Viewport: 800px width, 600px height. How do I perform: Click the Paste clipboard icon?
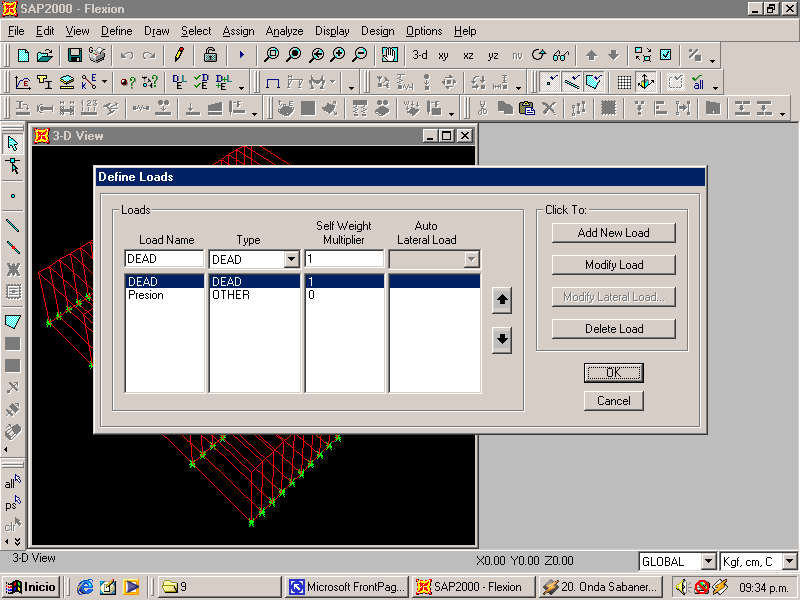[x=527, y=108]
